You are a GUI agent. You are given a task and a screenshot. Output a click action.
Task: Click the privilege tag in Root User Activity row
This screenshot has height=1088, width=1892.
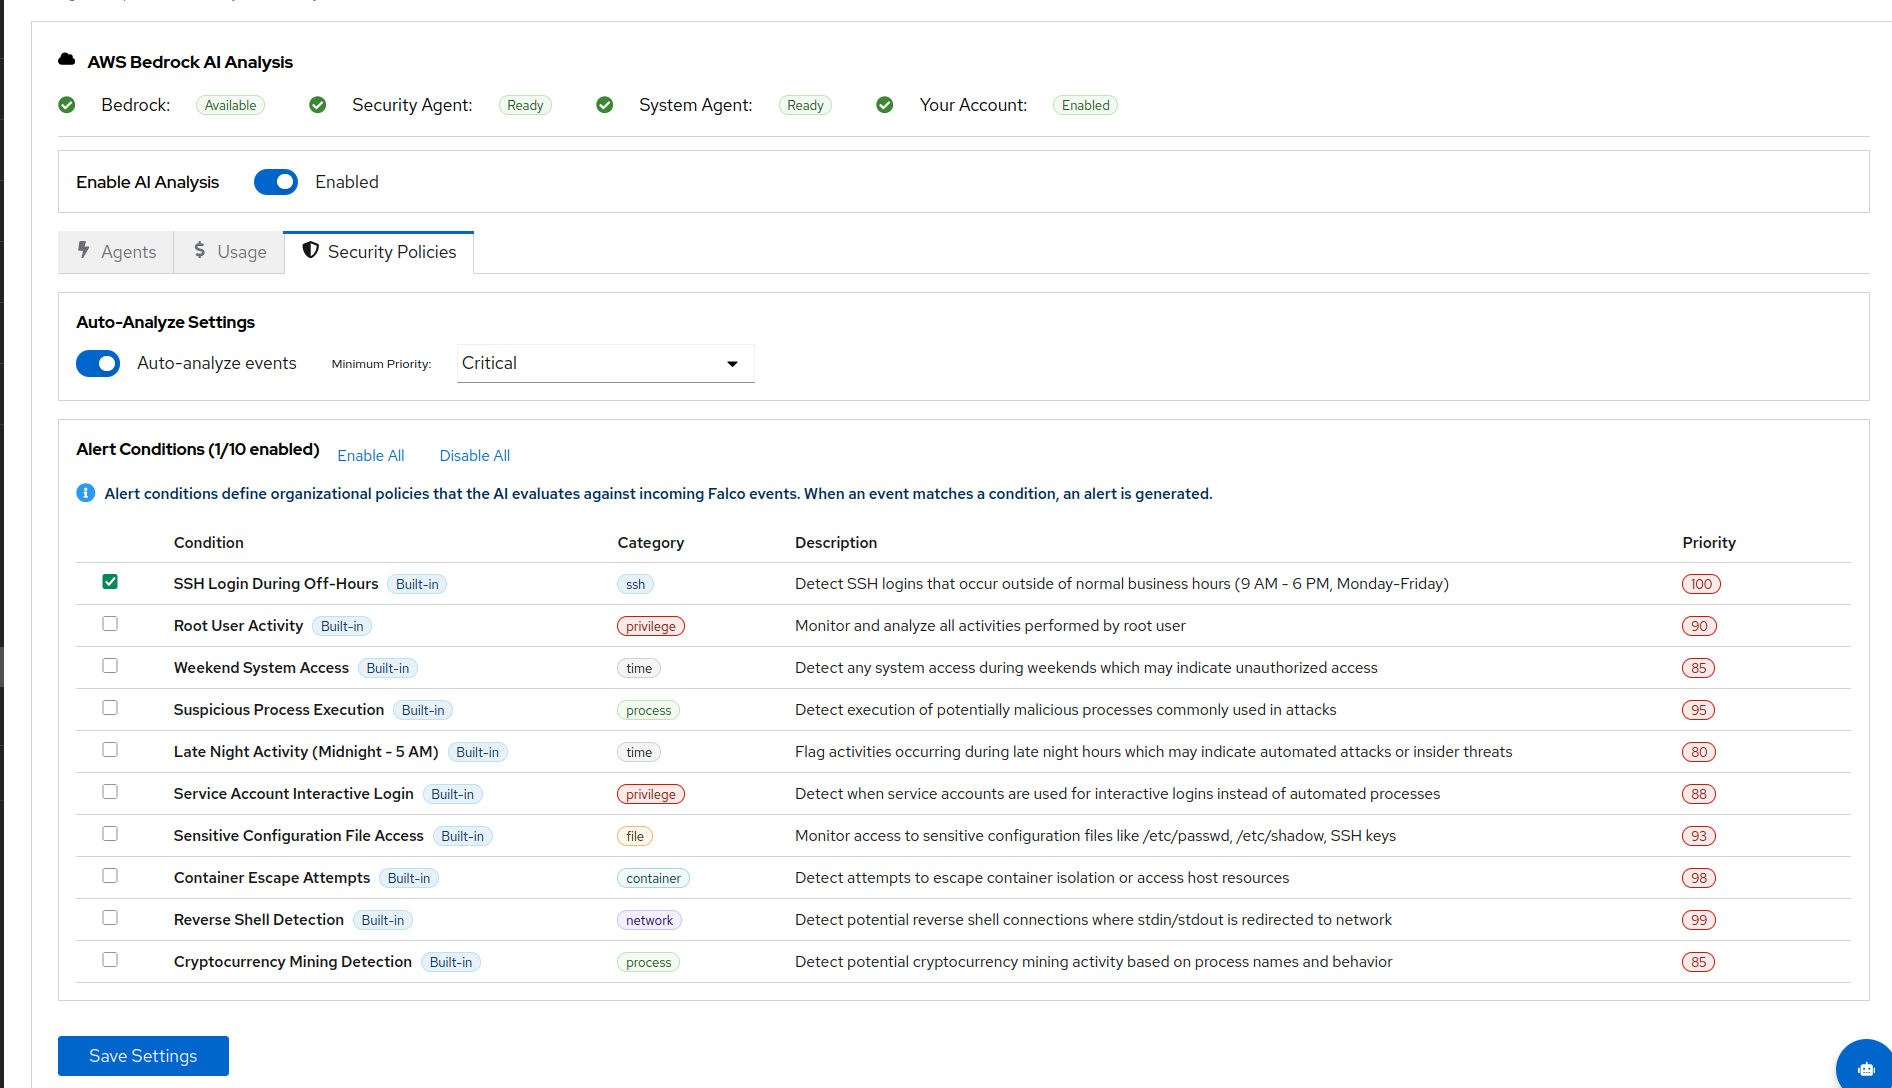[x=651, y=626]
